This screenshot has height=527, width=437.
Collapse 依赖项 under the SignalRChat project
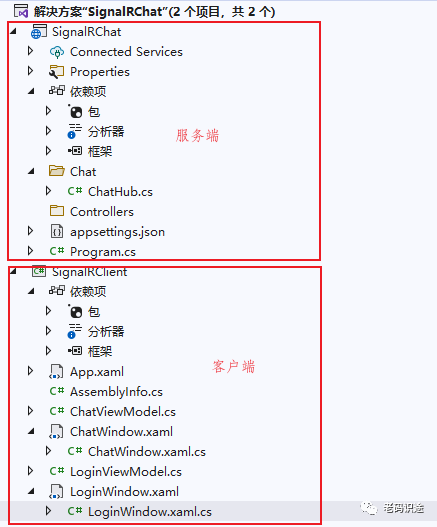coord(31,91)
